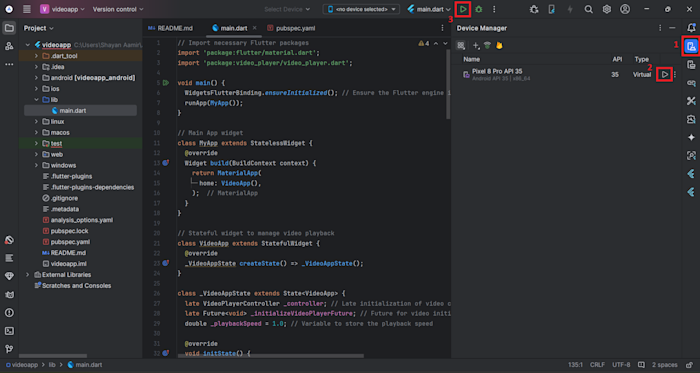Screen dimensions: 700x373
Task: Change file encoding UTF-8 in status bar
Action: coord(621,365)
